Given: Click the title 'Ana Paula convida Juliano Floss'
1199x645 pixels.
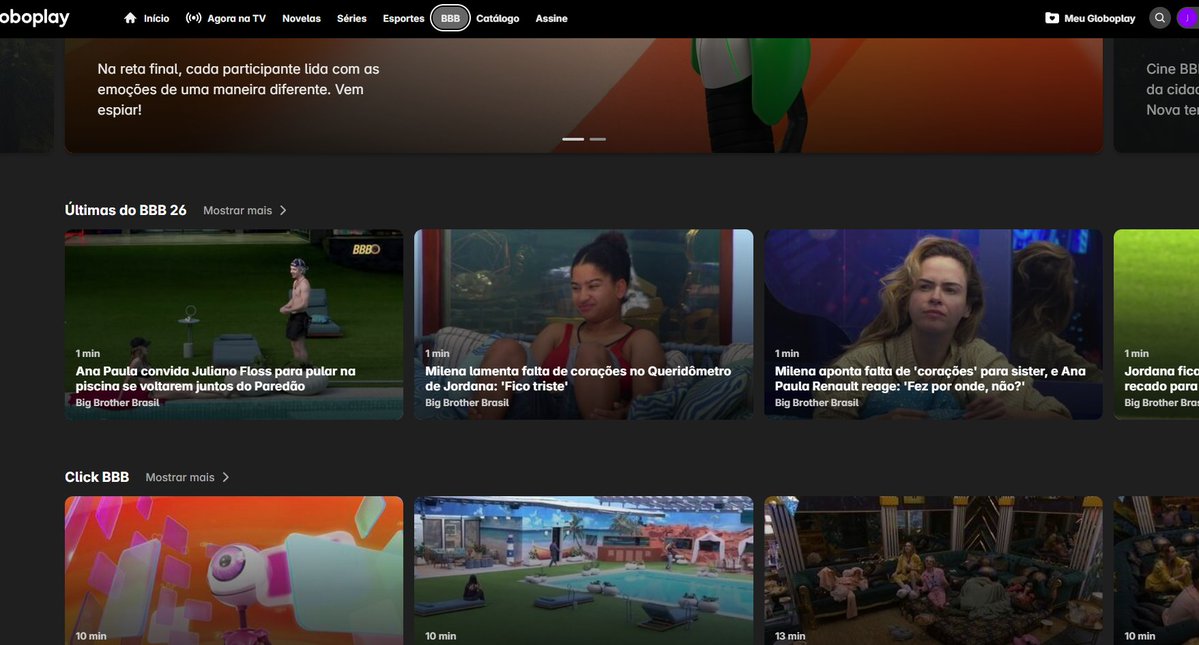Looking at the screenshot, I should point(216,378).
